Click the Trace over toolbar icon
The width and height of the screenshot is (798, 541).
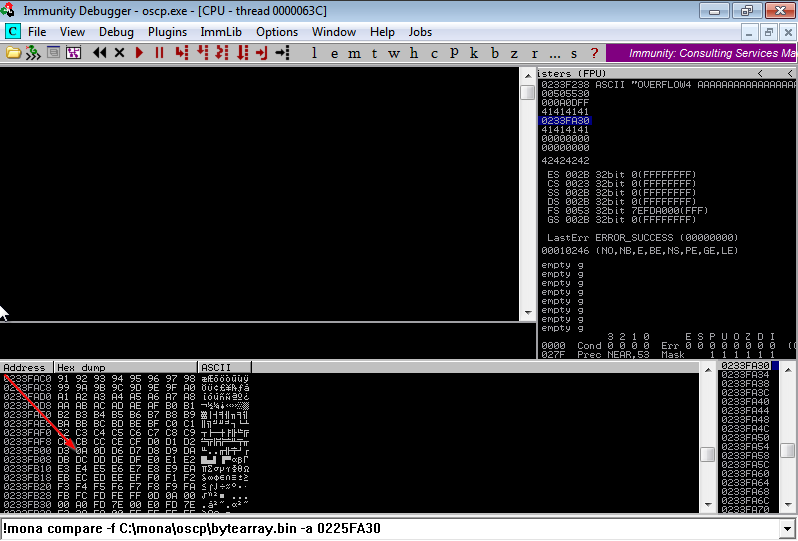coord(243,52)
